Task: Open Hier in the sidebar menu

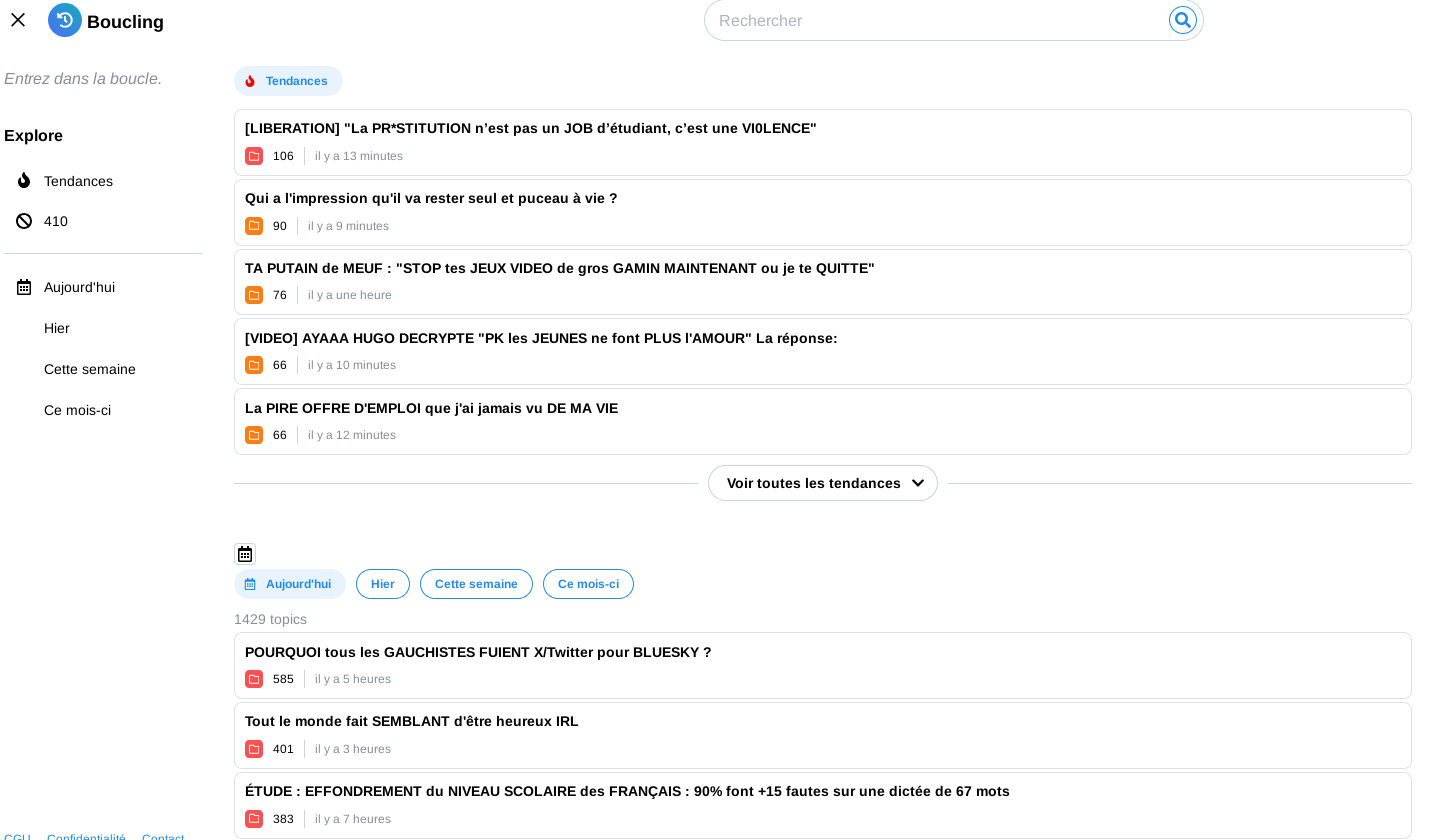Action: click(x=57, y=328)
